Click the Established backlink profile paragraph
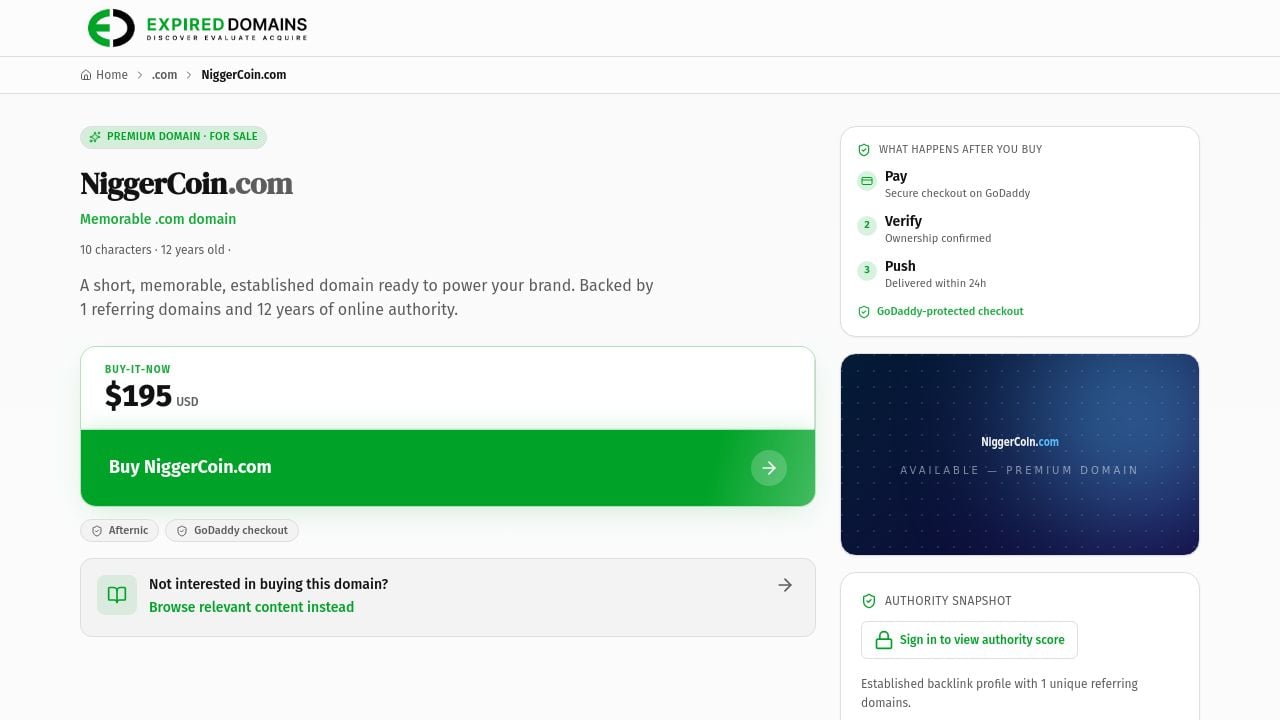The width and height of the screenshot is (1280, 720). (x=999, y=693)
